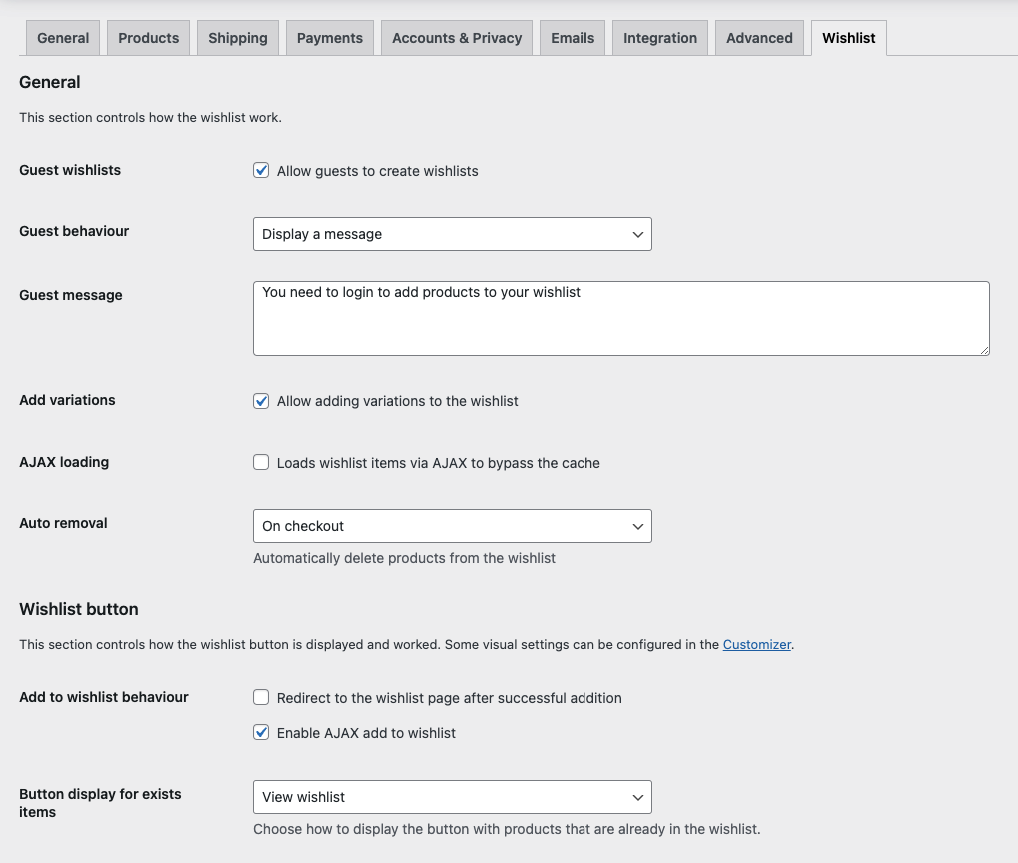Viewport: 1018px width, 863px height.
Task: Click the Customizer link
Action: (757, 645)
